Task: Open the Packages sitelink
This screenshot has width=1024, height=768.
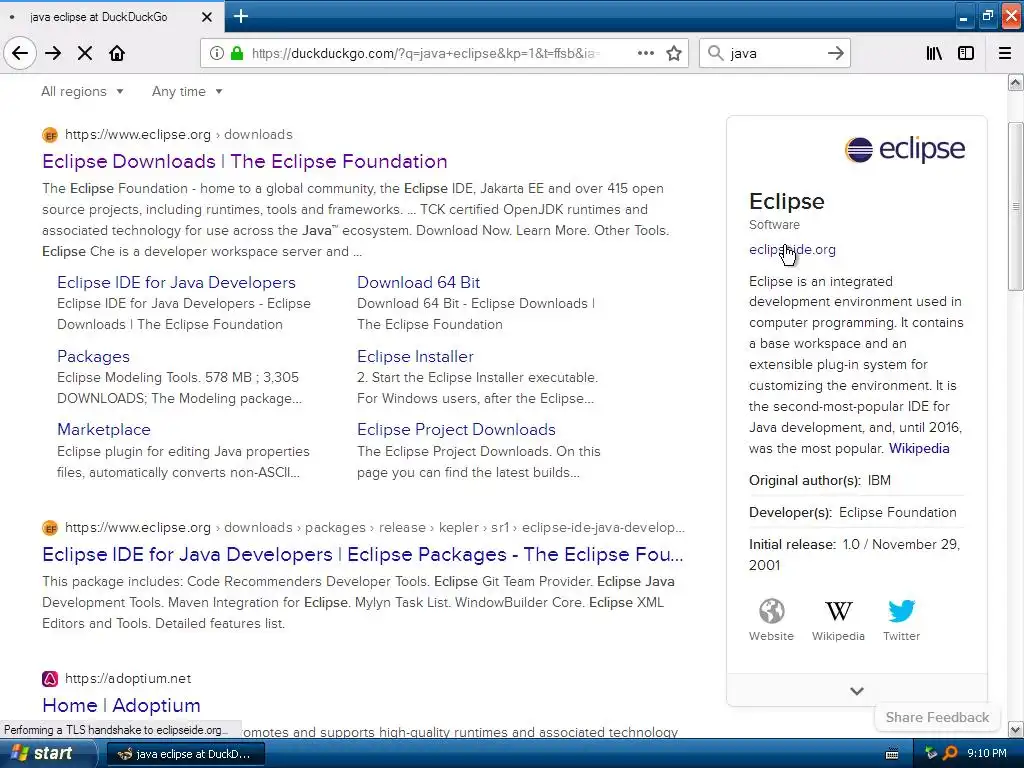Action: click(93, 356)
